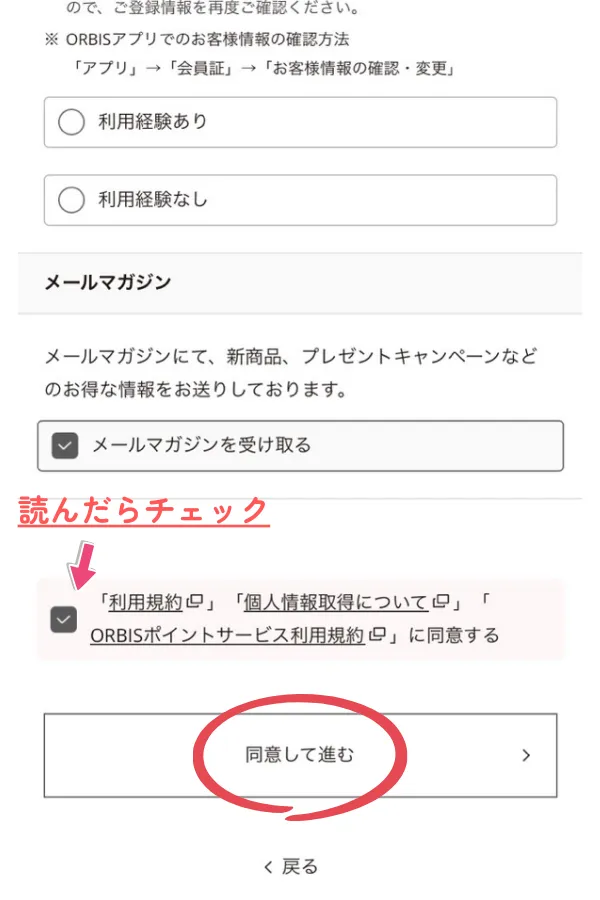Toggle the terms agreement checkbox
This screenshot has width=600, height=900.
click(64, 620)
